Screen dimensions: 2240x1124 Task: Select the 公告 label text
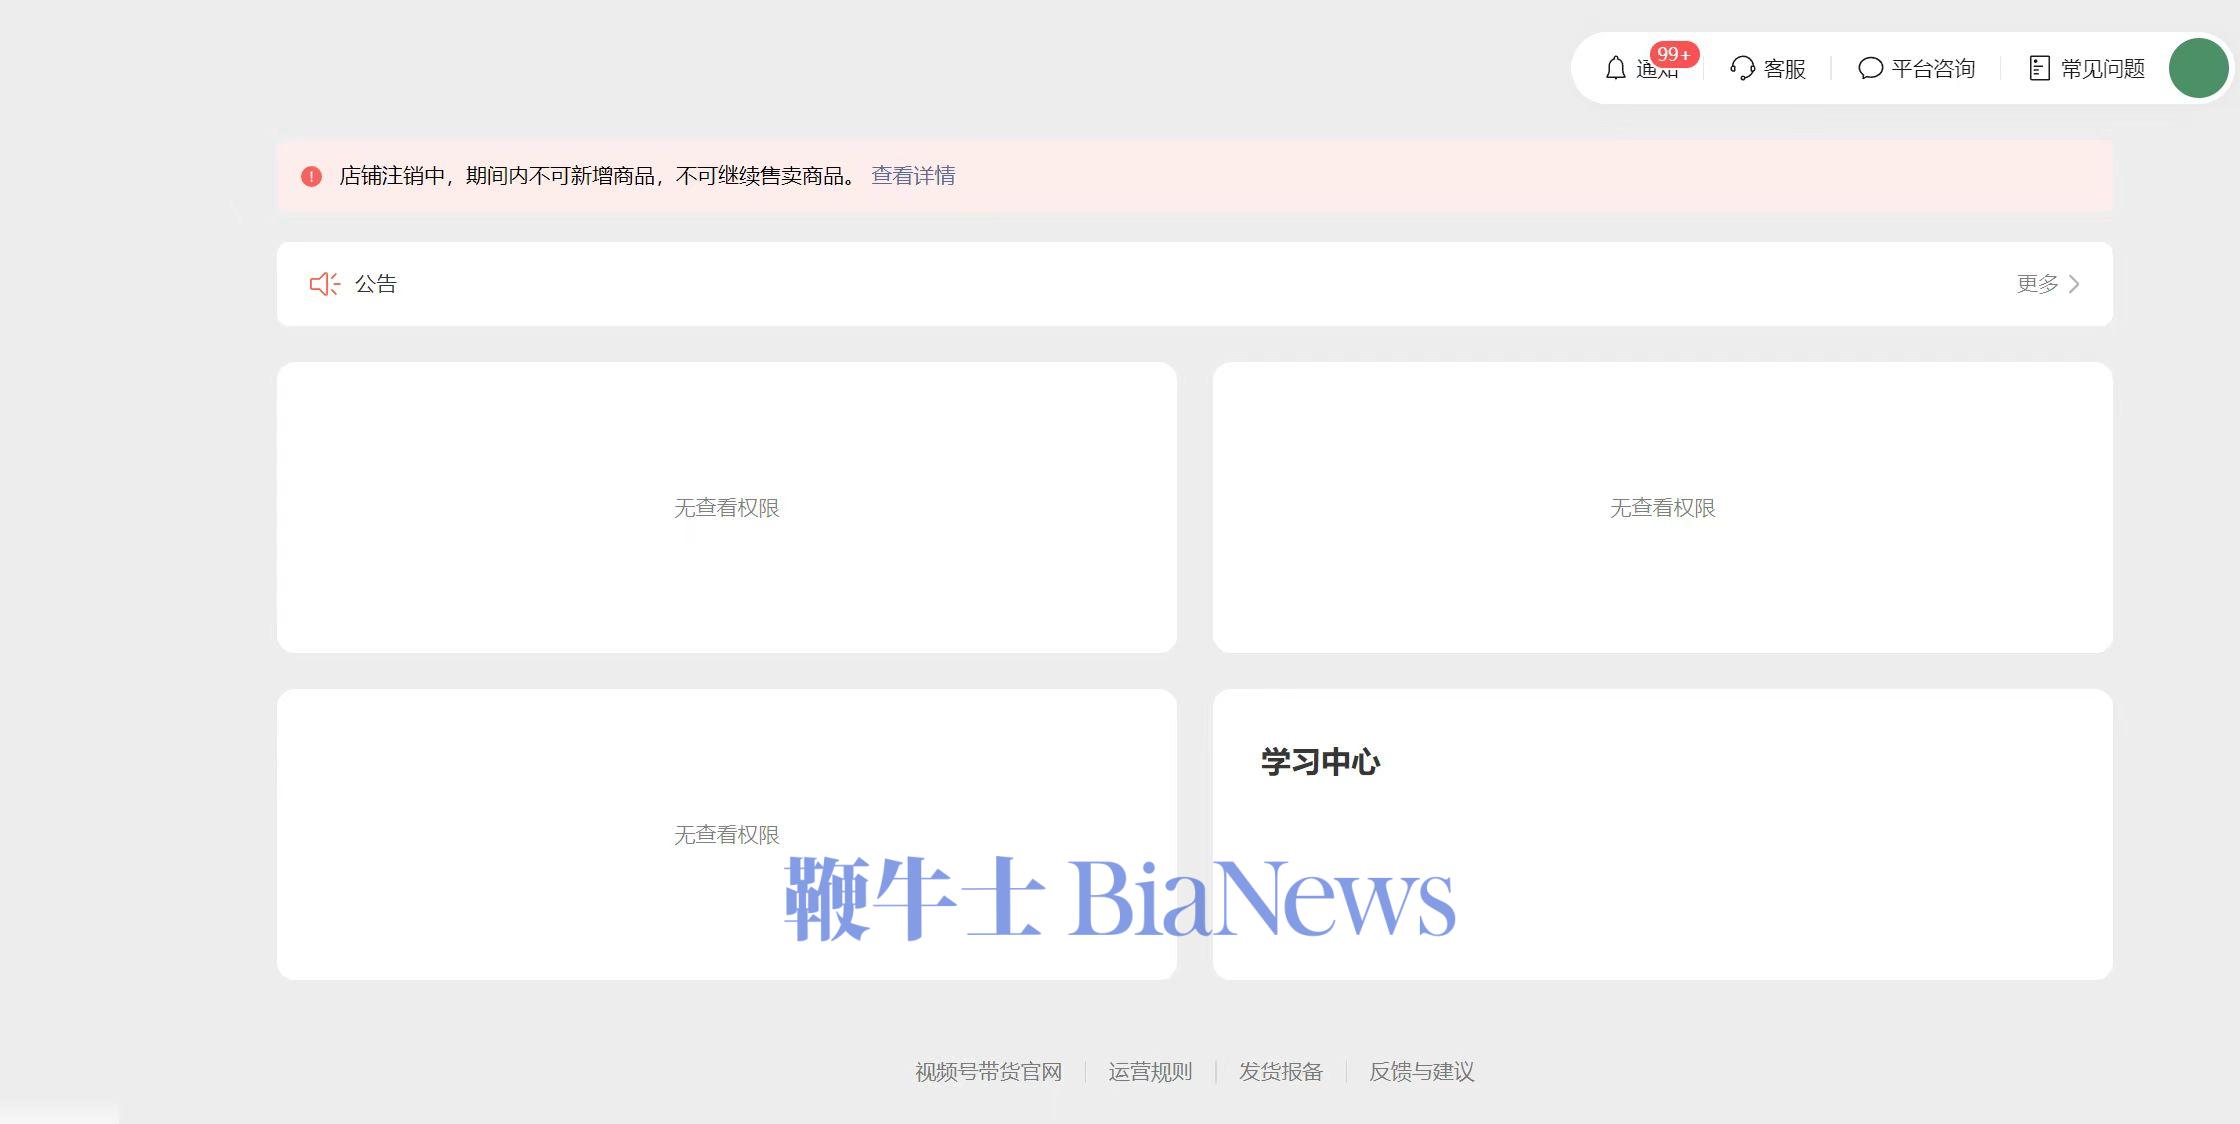pos(376,284)
